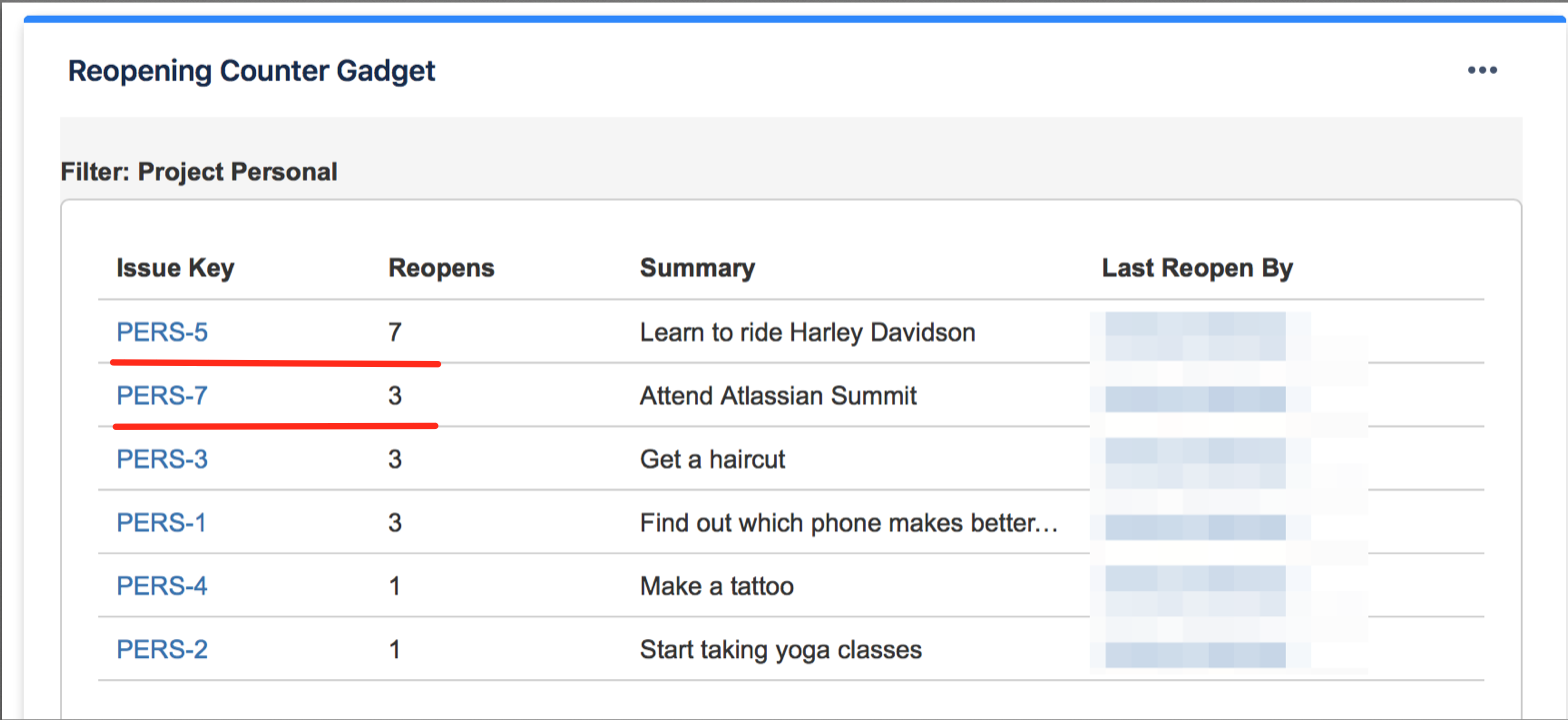Open issue PERS-4
Screen dimensions: 1568x720
[x=162, y=585]
